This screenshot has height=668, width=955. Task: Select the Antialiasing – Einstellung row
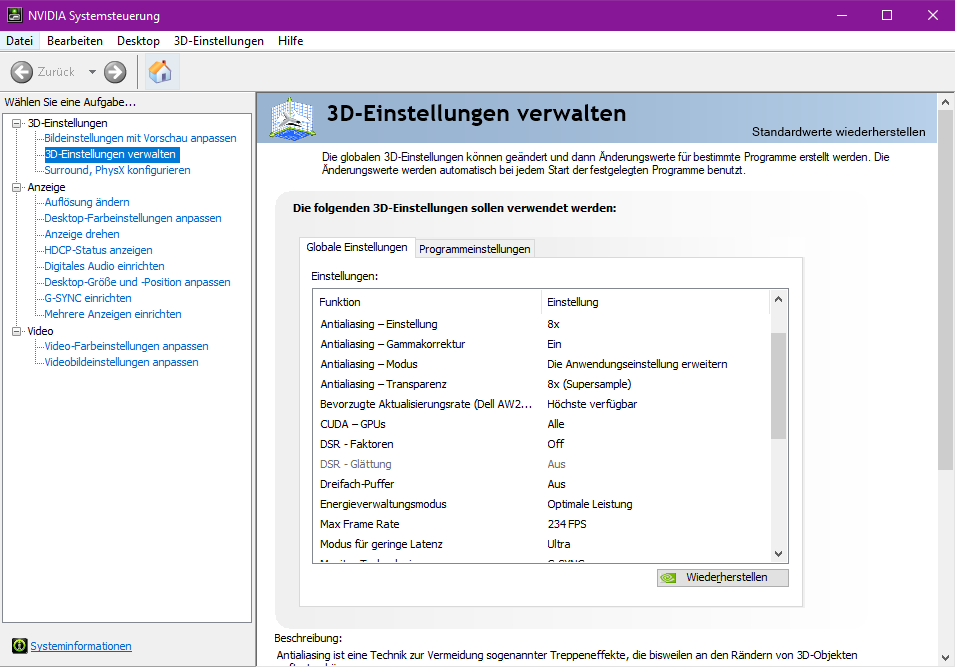pyautogui.click(x=541, y=324)
